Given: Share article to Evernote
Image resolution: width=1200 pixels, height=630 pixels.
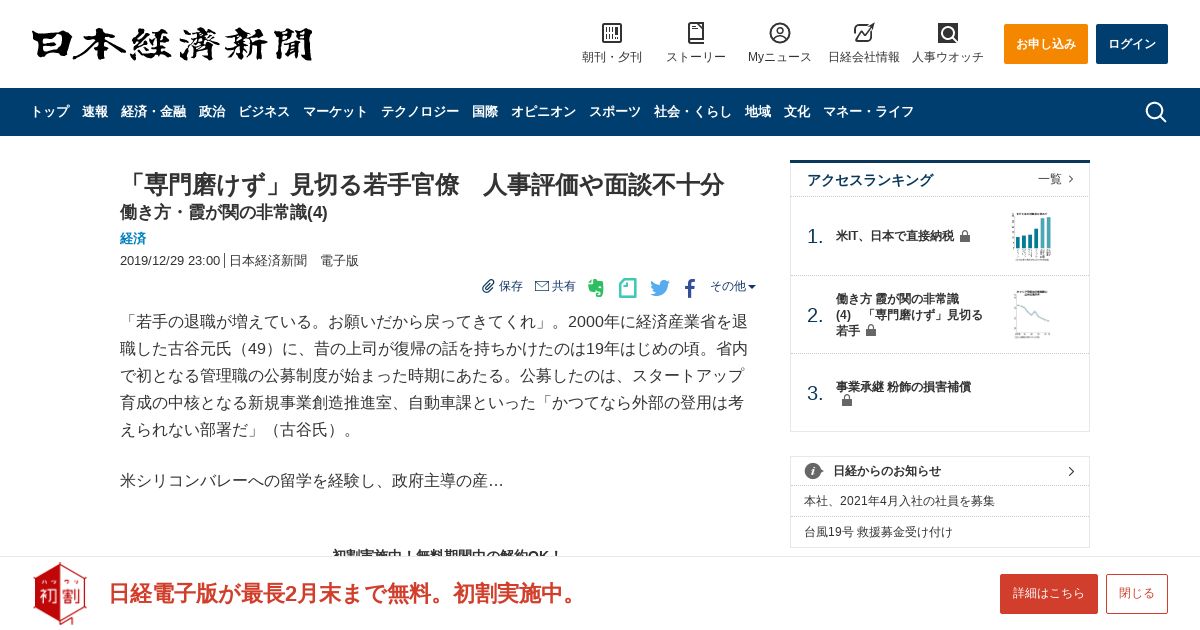Looking at the screenshot, I should [596, 288].
